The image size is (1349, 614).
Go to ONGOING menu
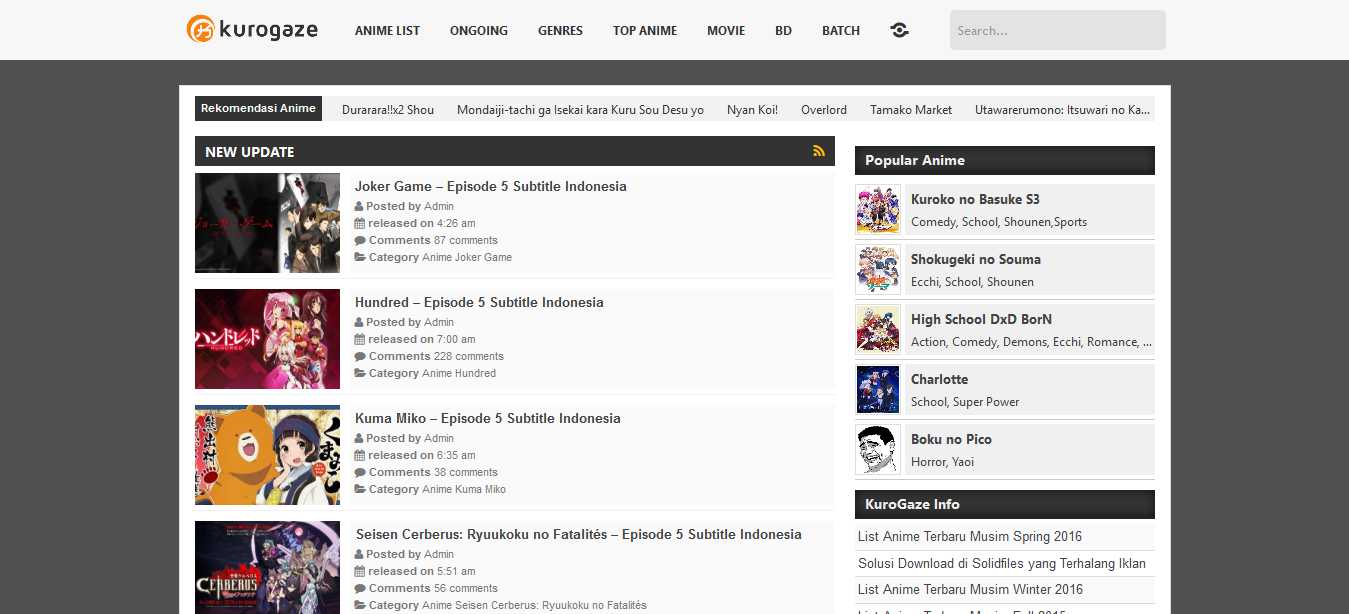(x=479, y=31)
